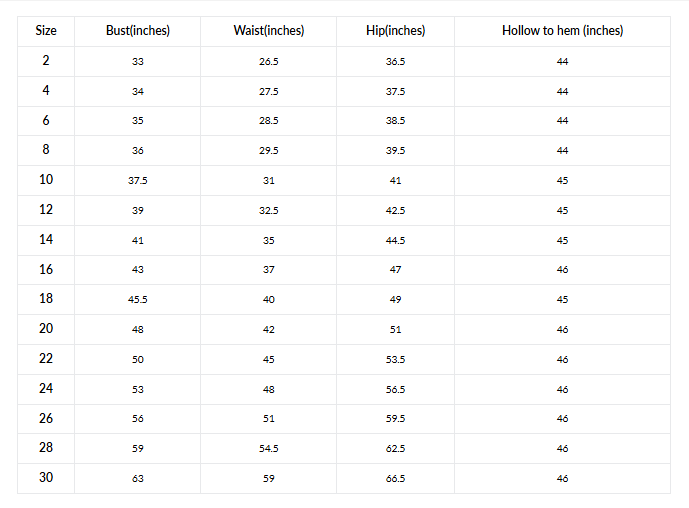Select the waist value 54.5
Viewport: 689px width, 508px height.
click(x=268, y=448)
